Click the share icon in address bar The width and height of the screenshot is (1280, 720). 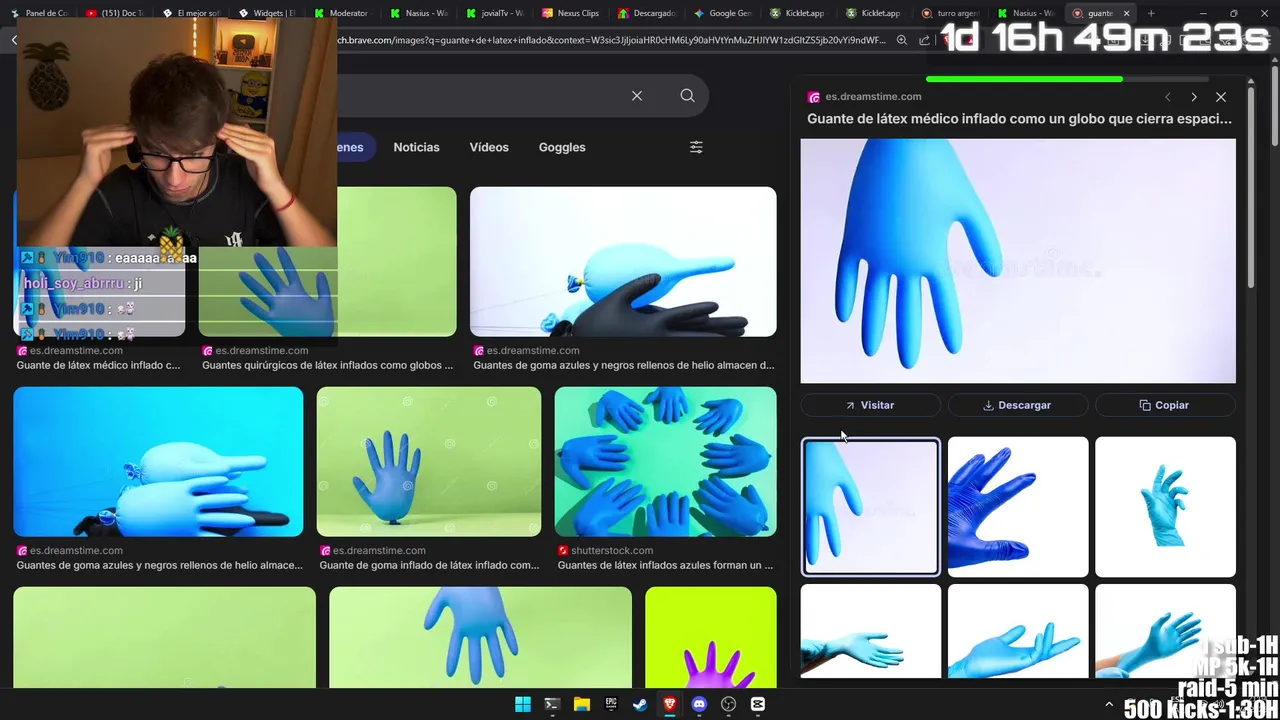tap(924, 40)
